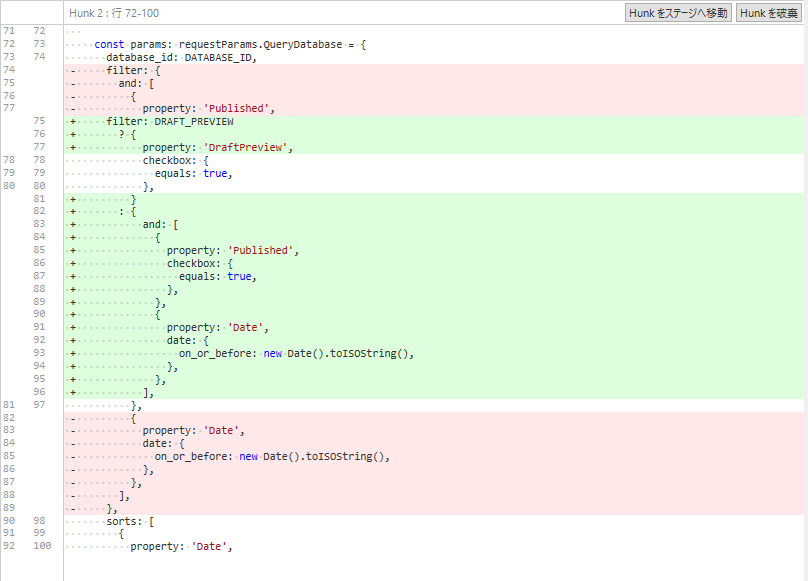
Task: Click the 'sorts: [' line
Action: pyautogui.click(x=130, y=520)
